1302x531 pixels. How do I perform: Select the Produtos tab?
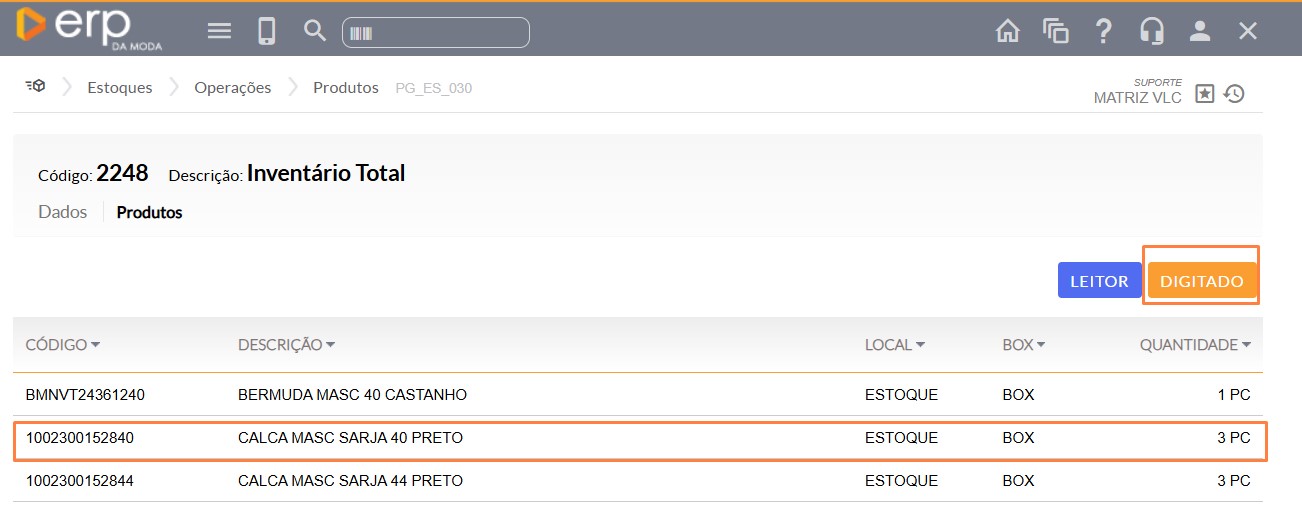pyautogui.click(x=149, y=212)
